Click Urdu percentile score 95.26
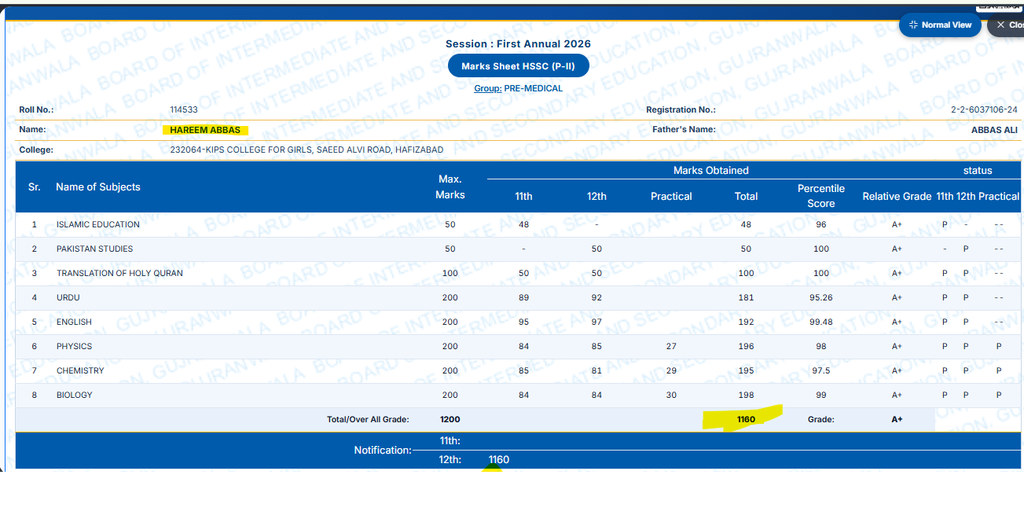This screenshot has width=1024, height=505. tap(821, 298)
